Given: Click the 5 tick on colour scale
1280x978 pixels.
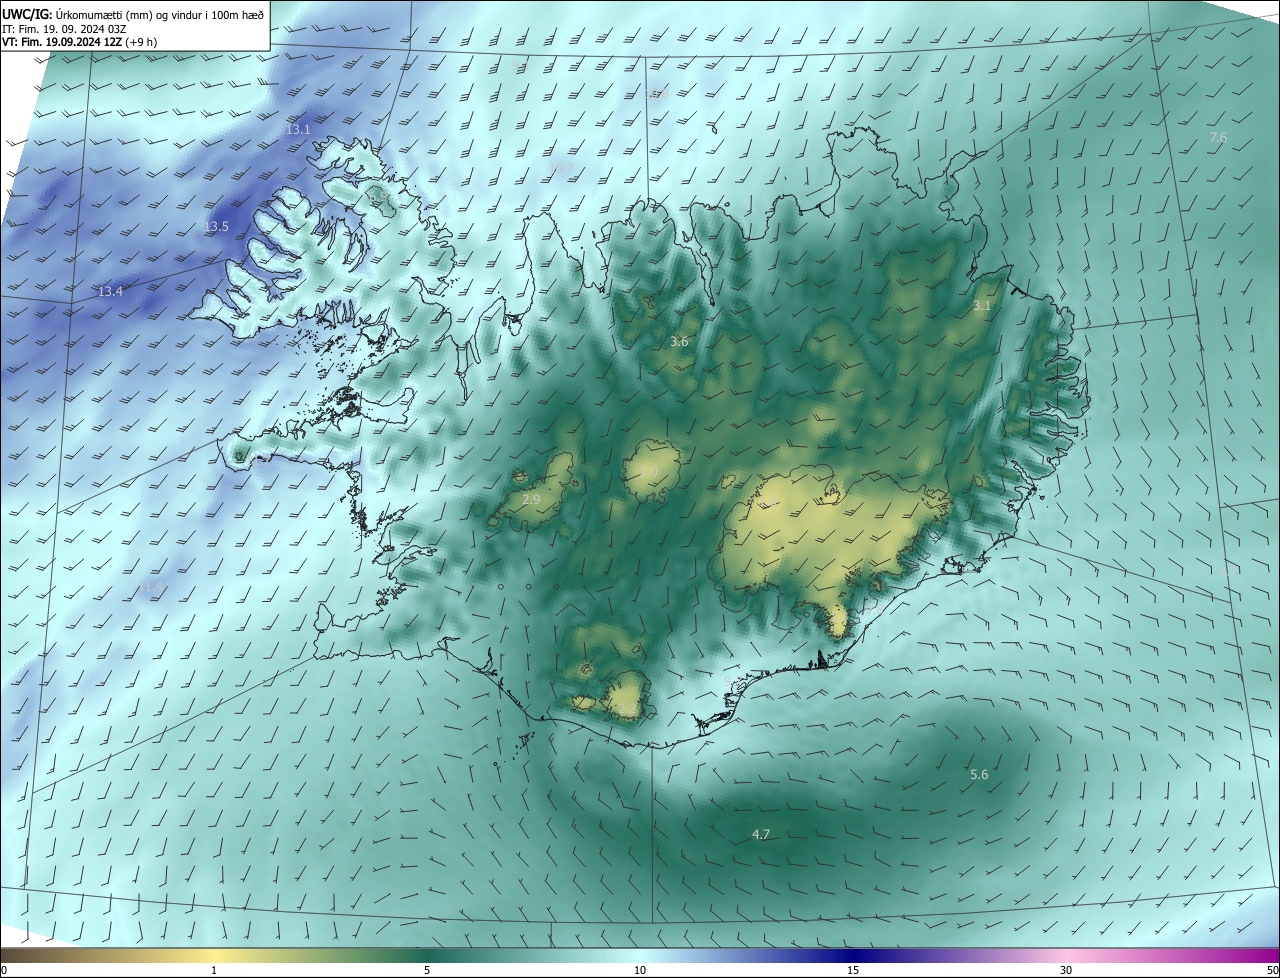Looking at the screenshot, I should [x=427, y=970].
